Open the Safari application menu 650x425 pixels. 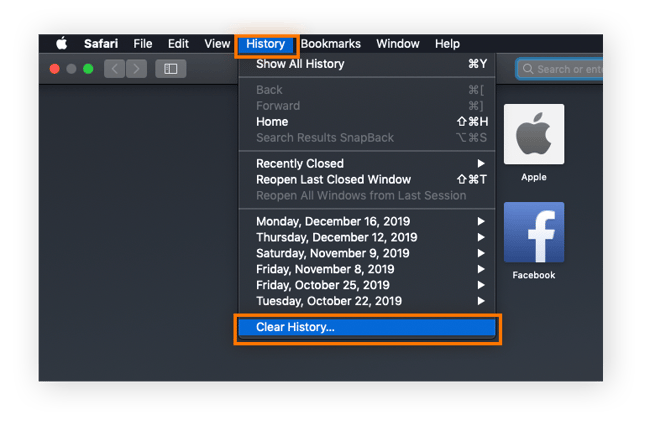pos(101,44)
